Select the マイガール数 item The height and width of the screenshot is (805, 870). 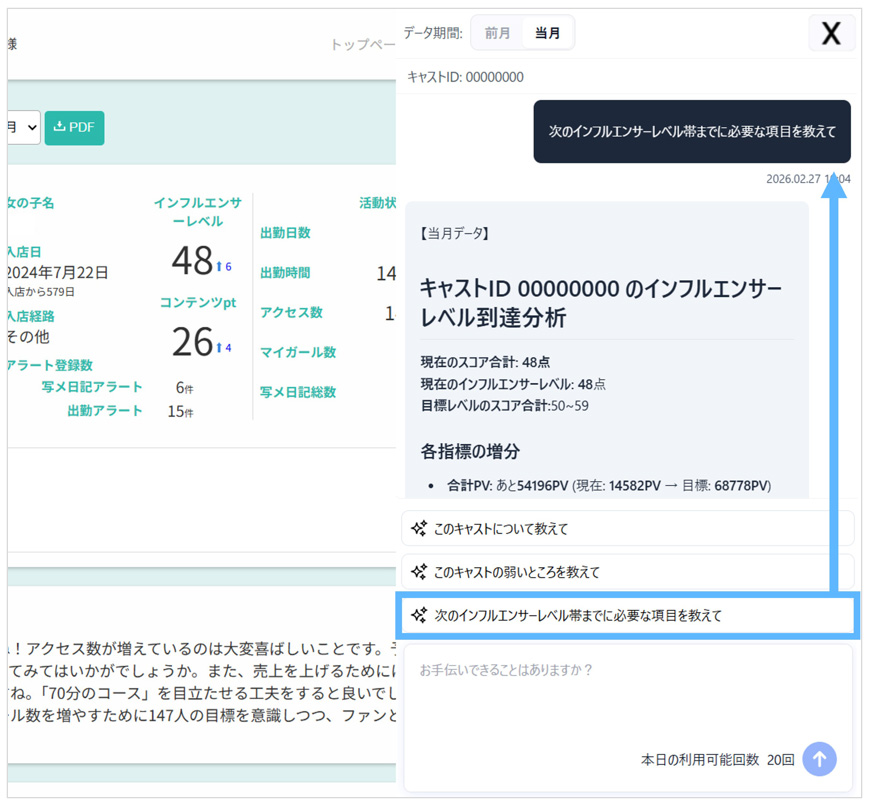297,352
